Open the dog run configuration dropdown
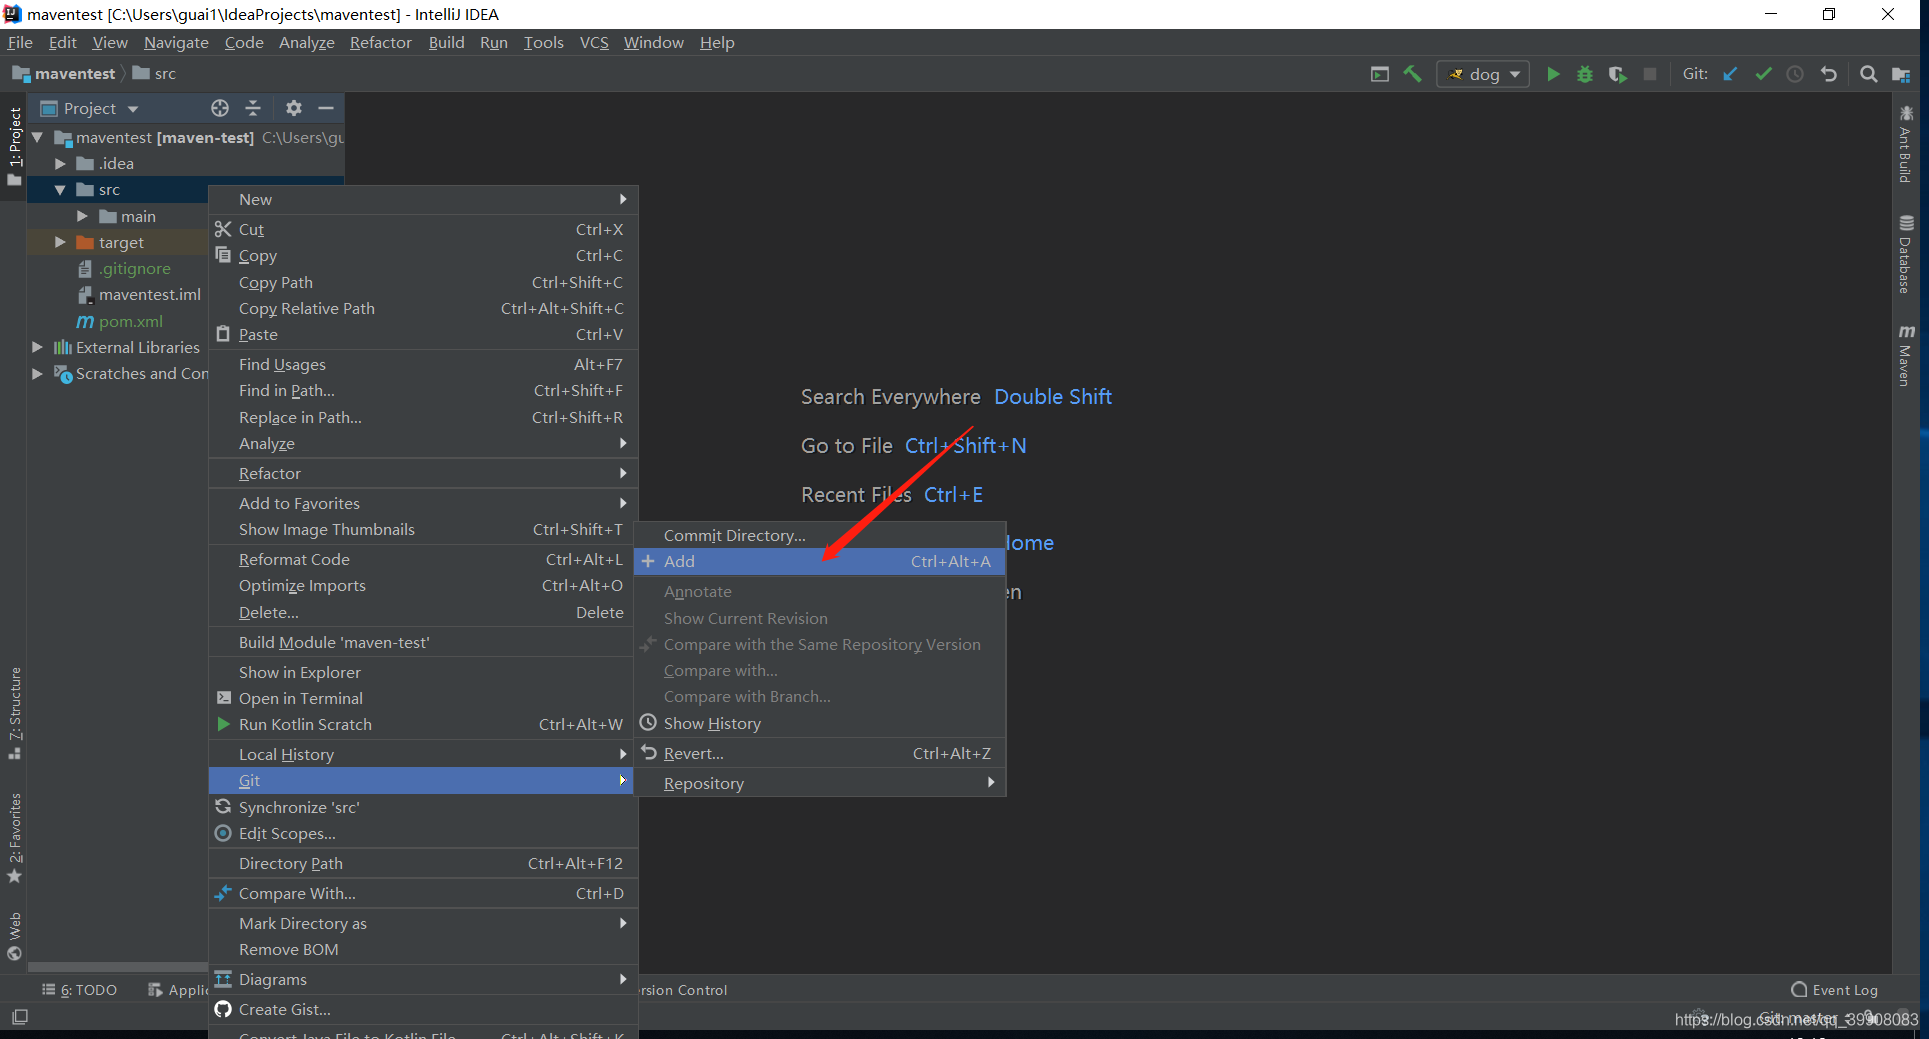Screen dimensions: 1929x1039 pyautogui.click(x=1484, y=74)
